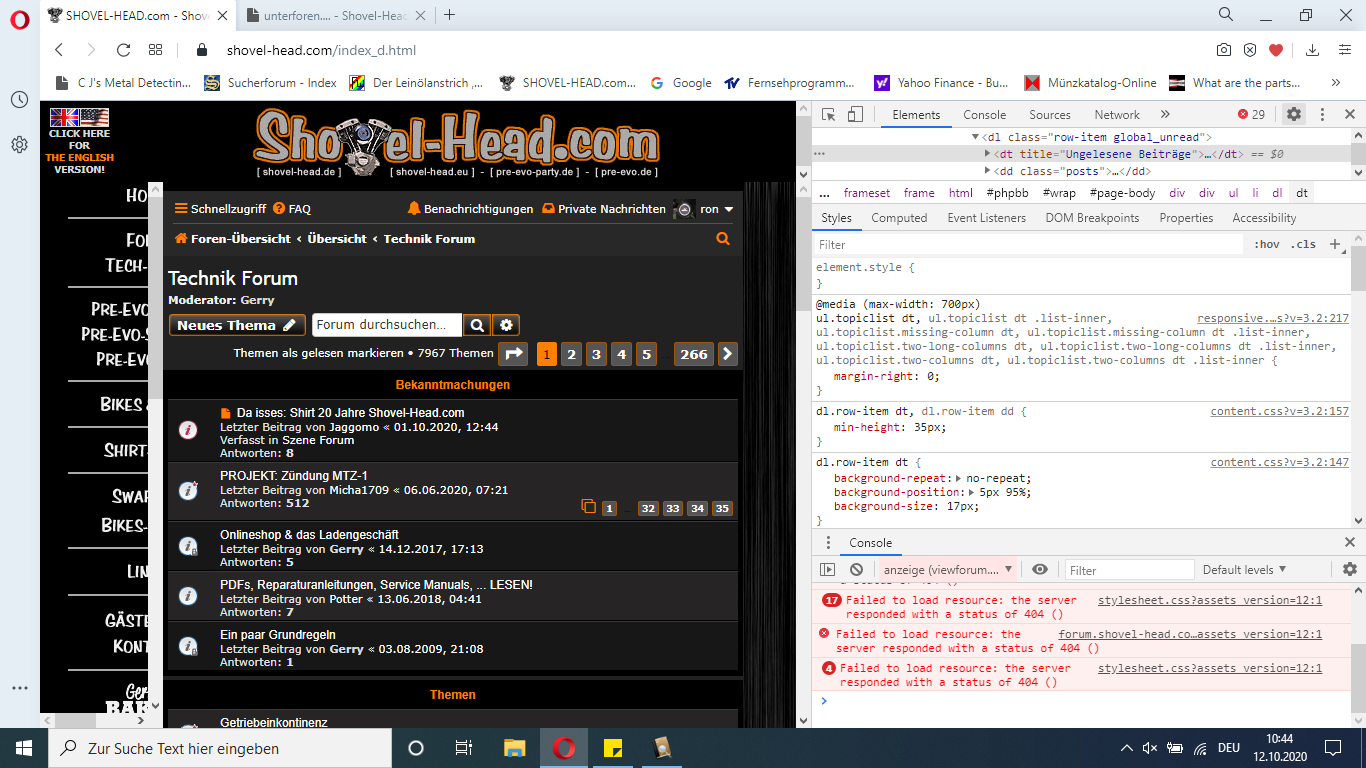Image resolution: width=1366 pixels, height=768 pixels.
Task: Reload the page with the refresh icon
Action: 123,50
